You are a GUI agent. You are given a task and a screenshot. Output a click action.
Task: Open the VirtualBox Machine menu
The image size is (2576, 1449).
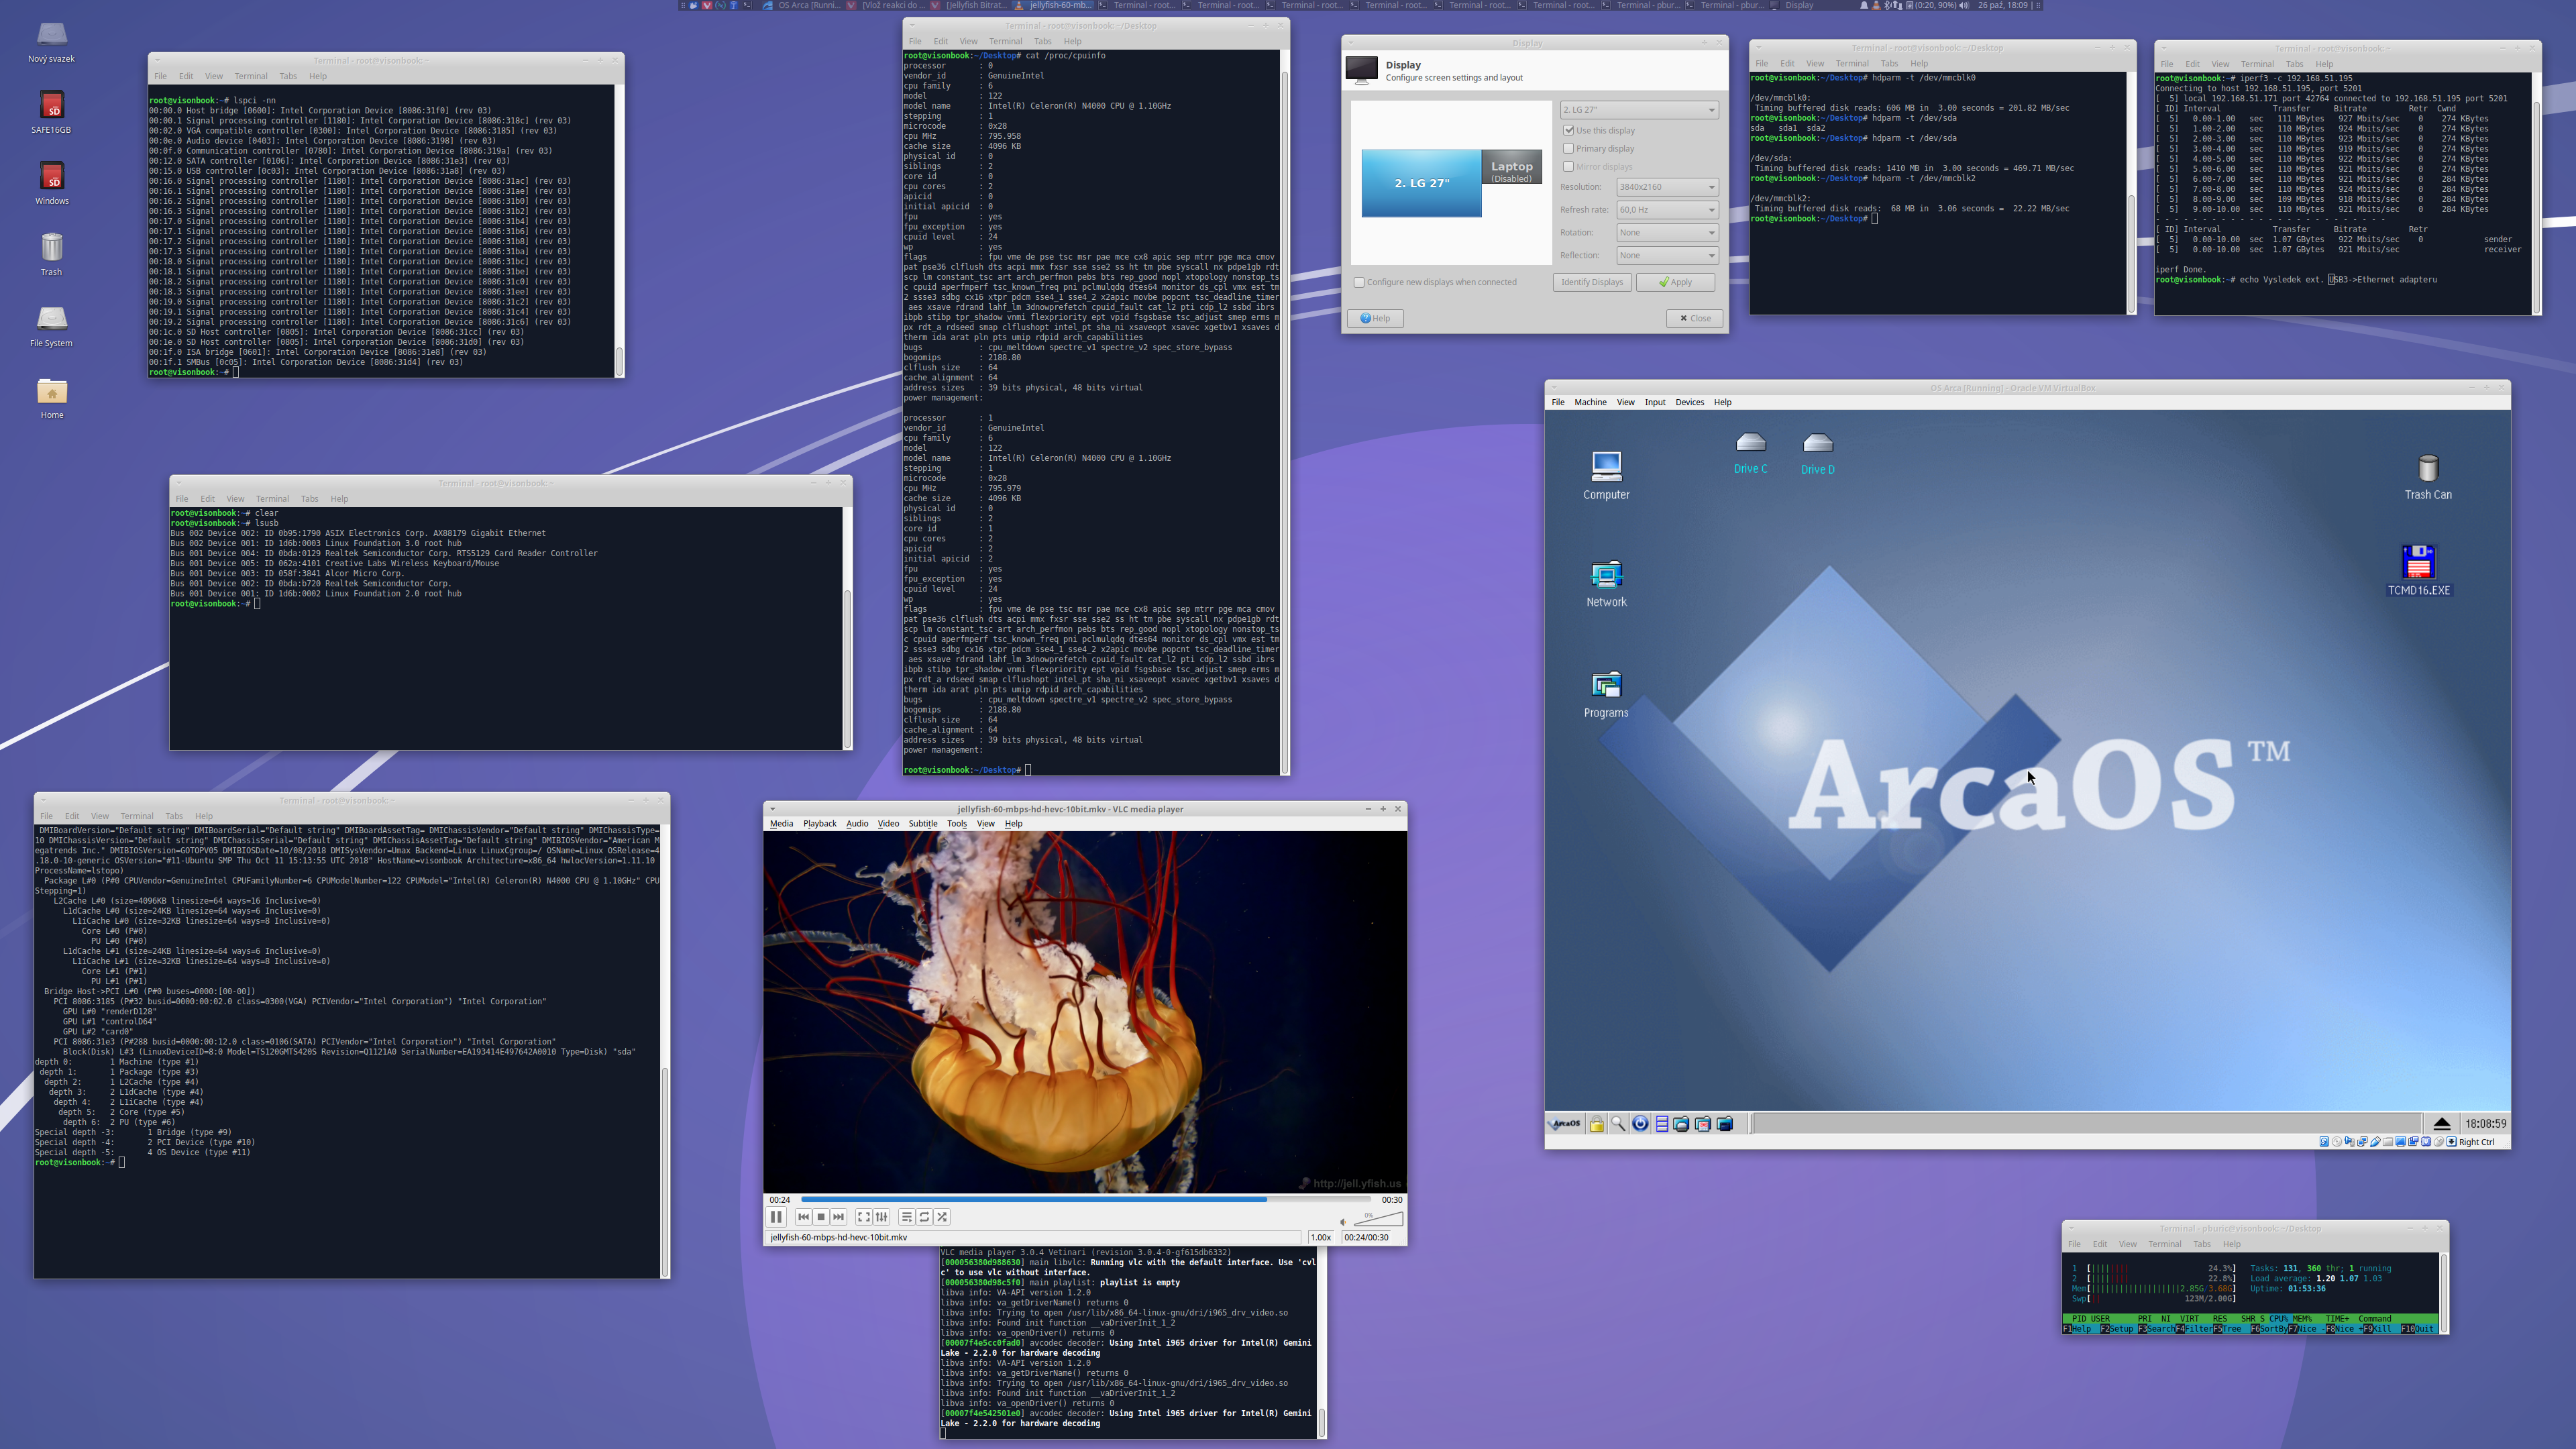click(1590, 402)
